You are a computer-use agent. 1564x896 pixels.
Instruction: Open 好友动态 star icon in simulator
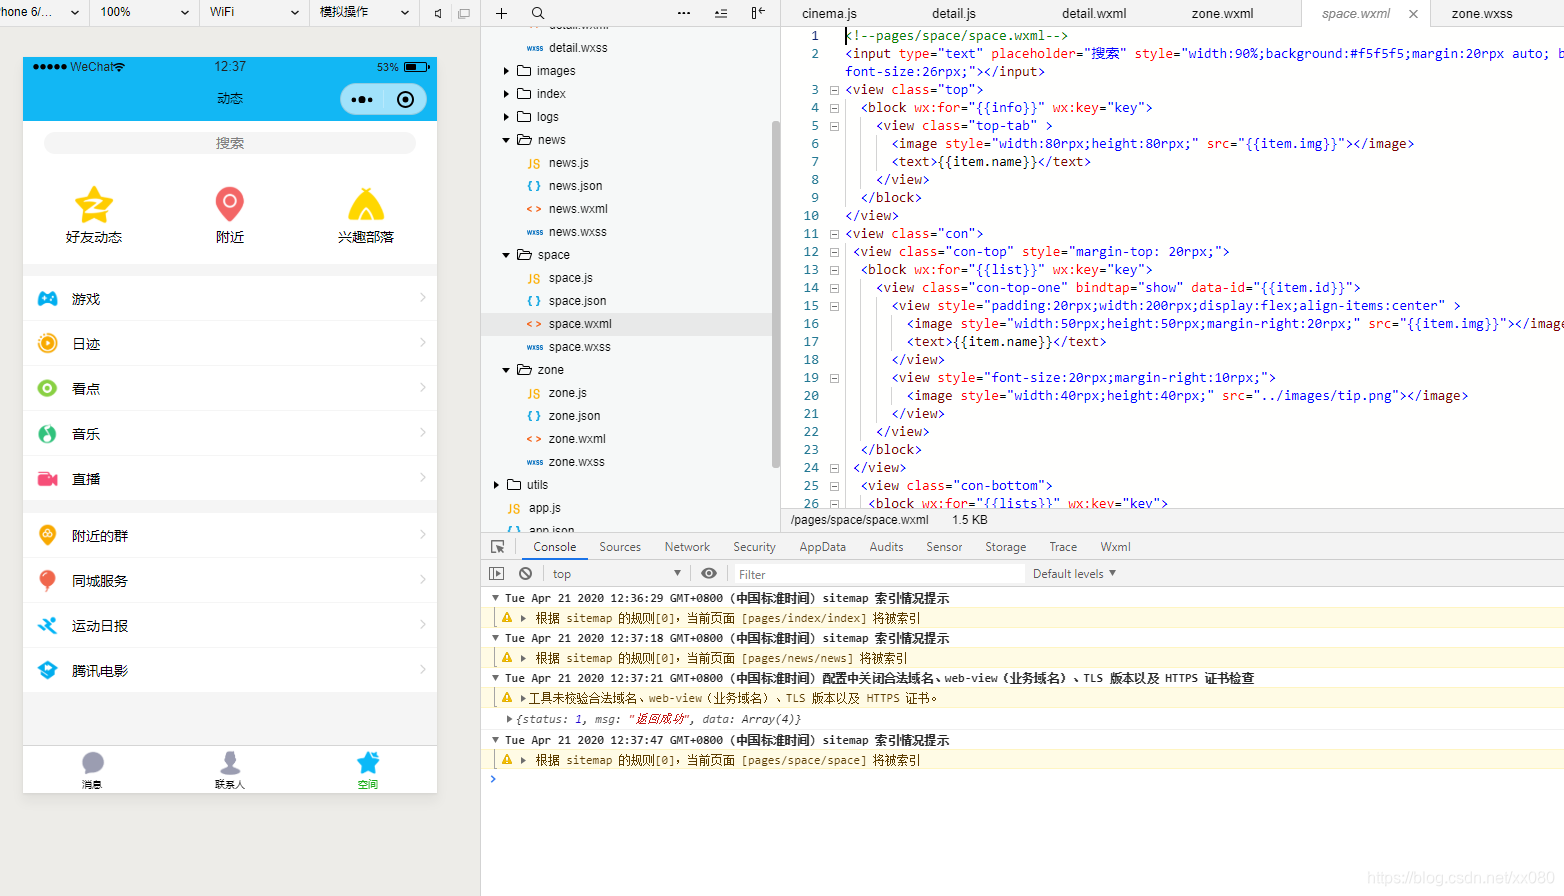click(94, 205)
